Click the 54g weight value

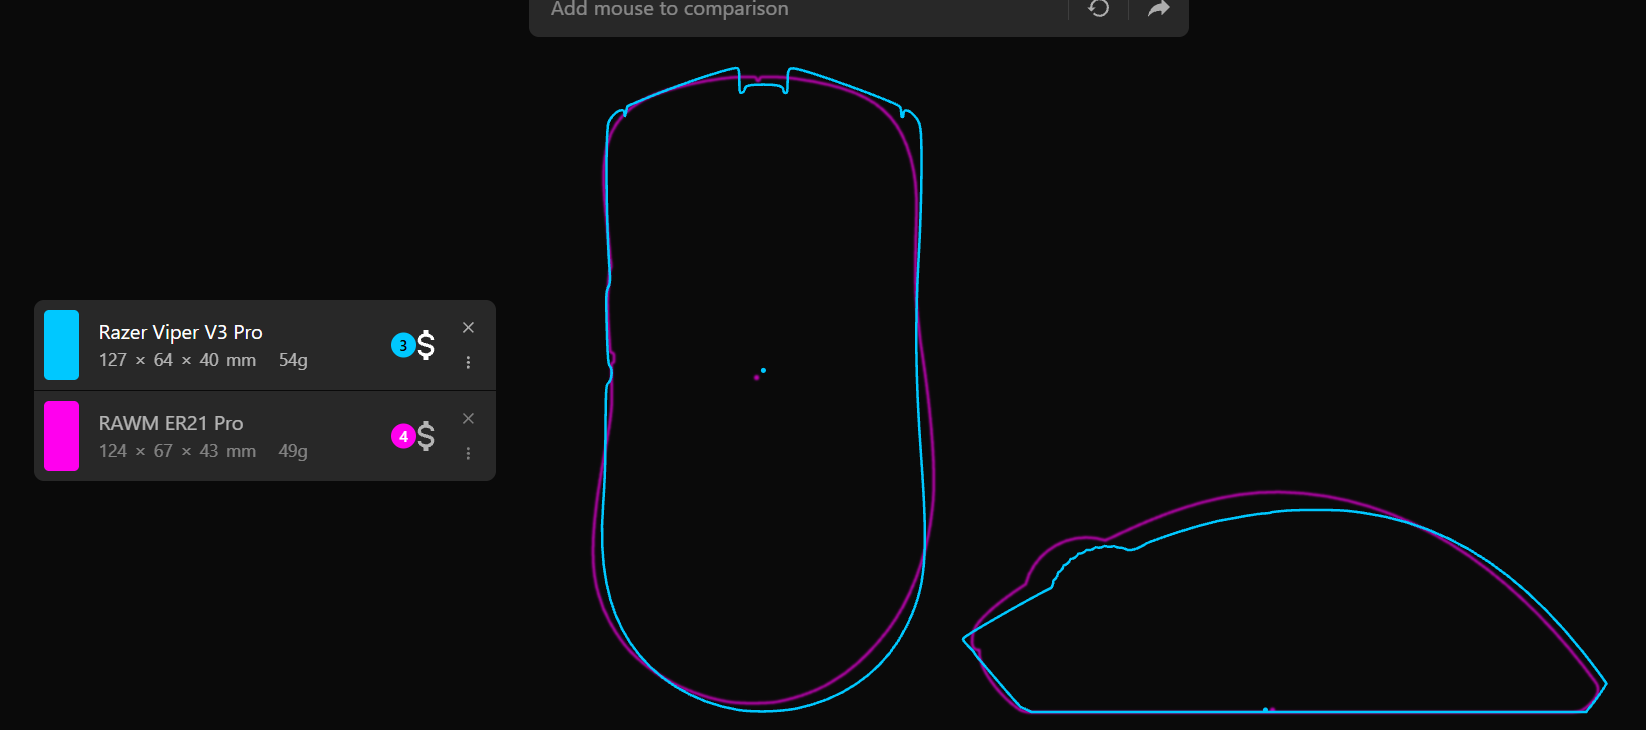coord(293,360)
